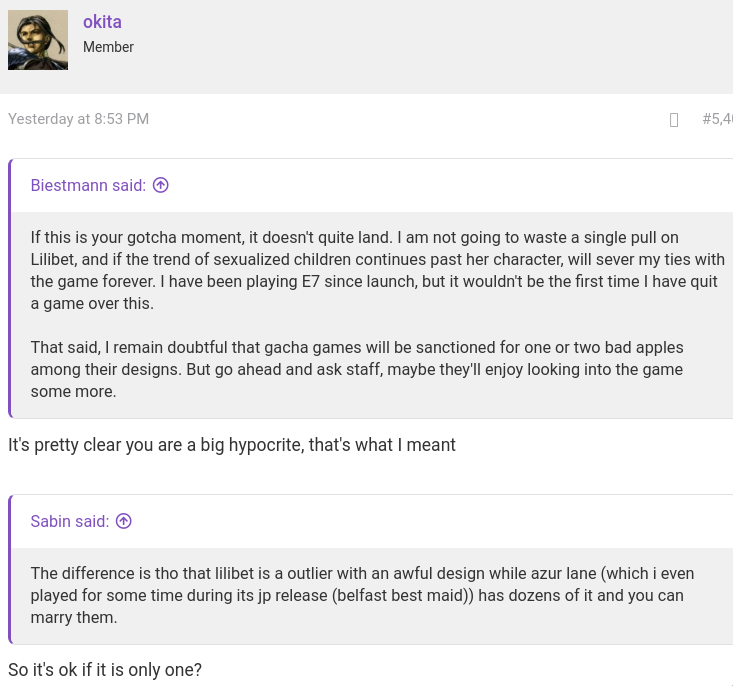Click the Sabin said quote link
Viewport: 733px width, 687px height.
pyautogui.click(x=70, y=521)
